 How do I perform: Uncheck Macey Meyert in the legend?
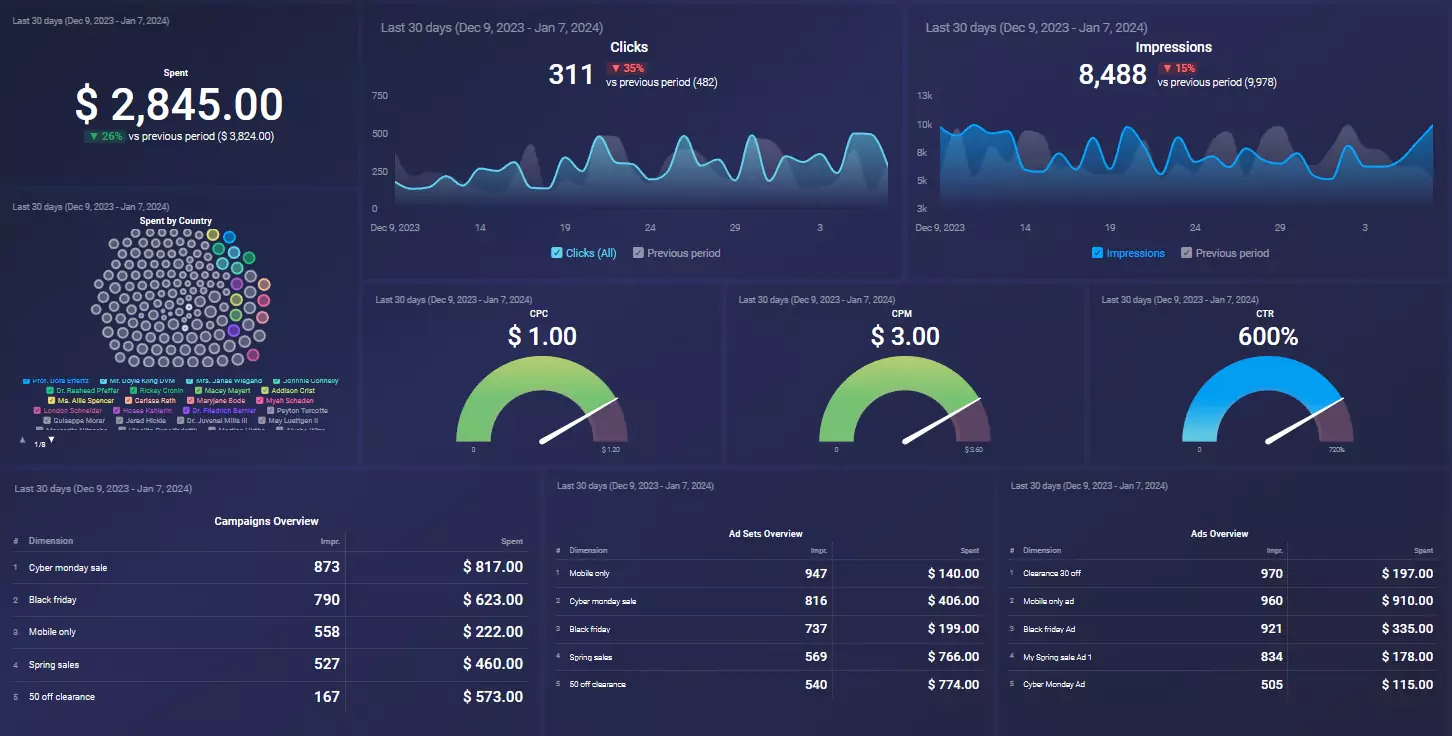(x=198, y=390)
